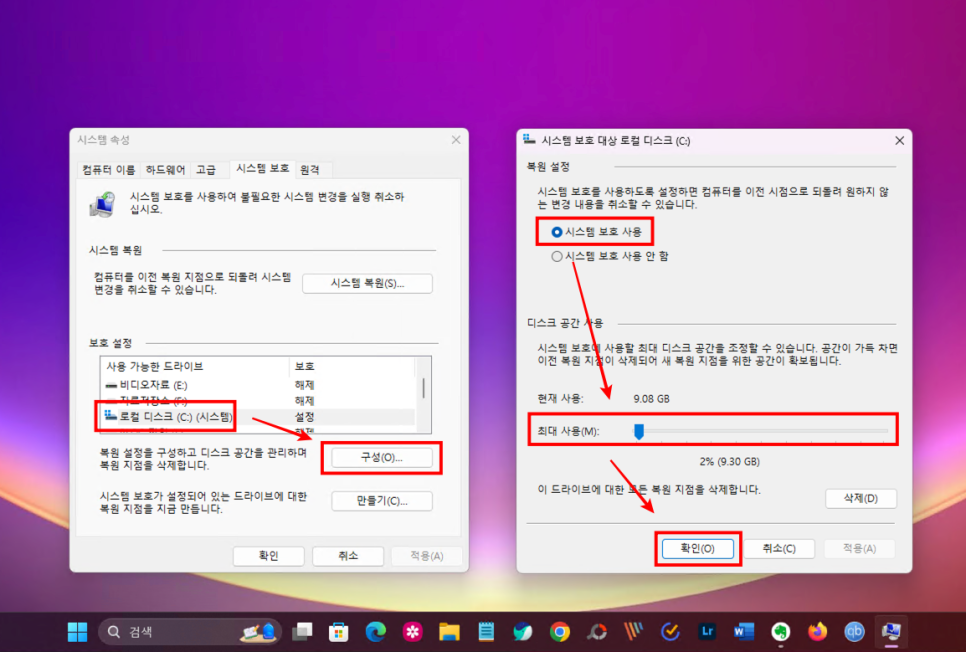Viewport: 966px width, 652px height.
Task: Click 취소 in the 시스템 속성 window
Action: tap(348, 556)
